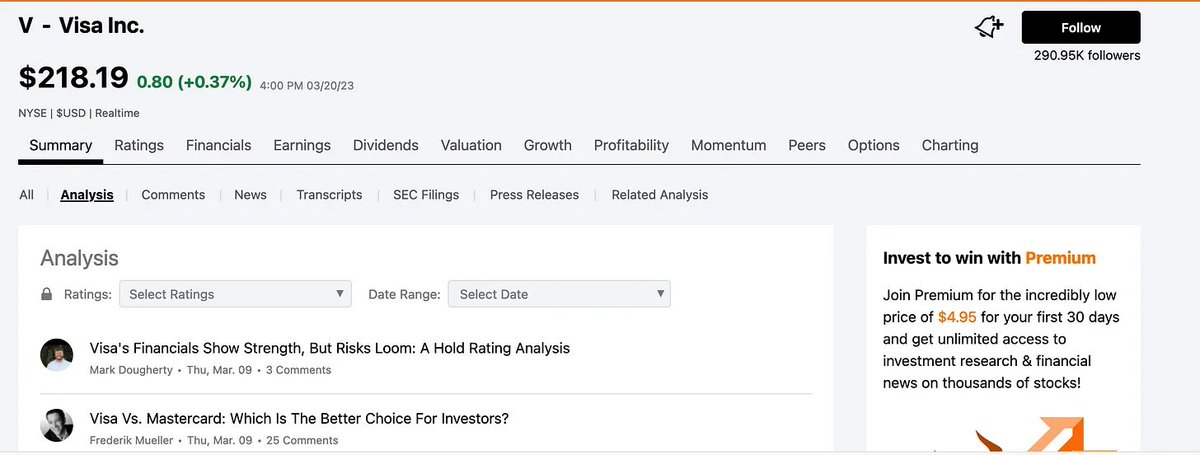Open the Select Date range dropdown

(559, 294)
